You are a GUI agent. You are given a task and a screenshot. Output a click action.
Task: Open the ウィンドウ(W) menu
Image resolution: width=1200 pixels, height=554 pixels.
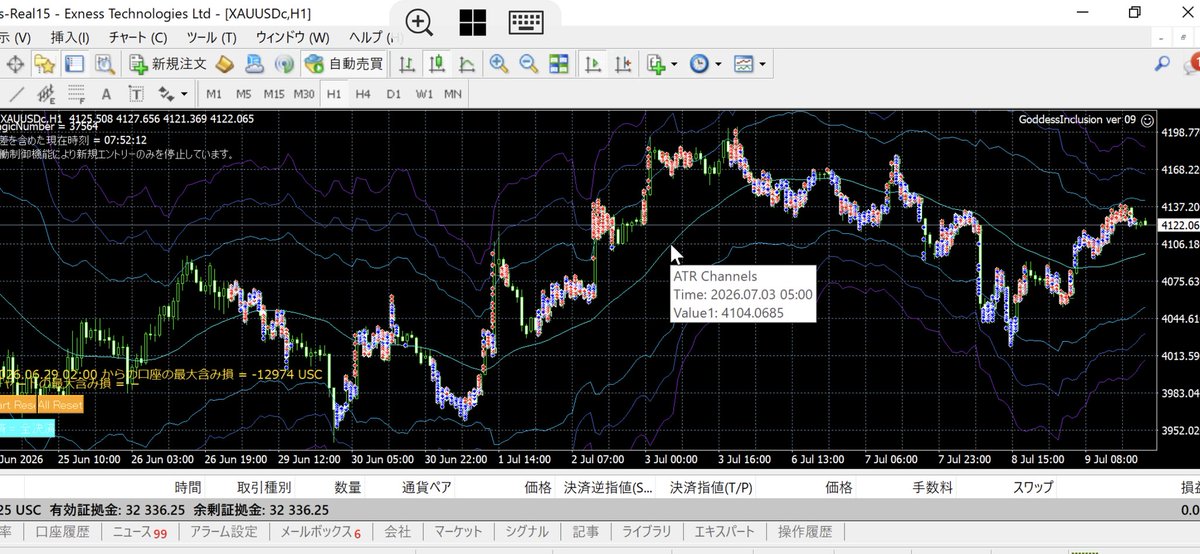tap(293, 36)
